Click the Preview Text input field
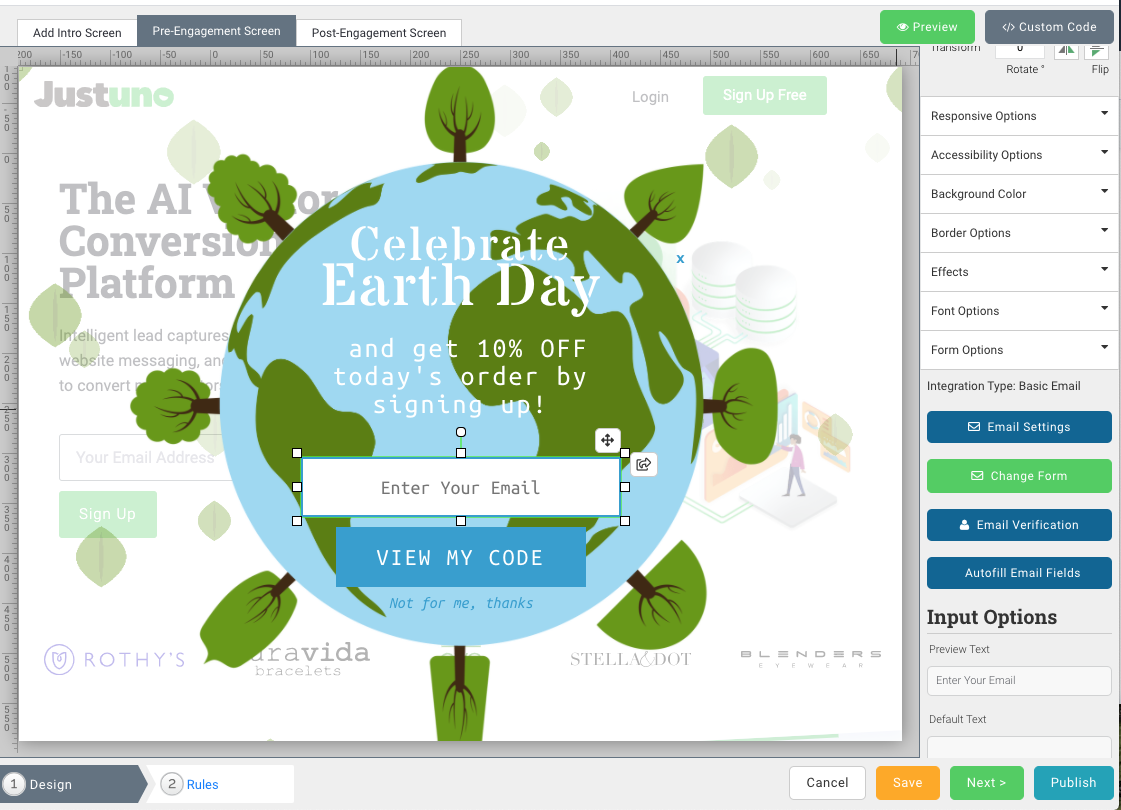The height and width of the screenshot is (810, 1121). (x=1019, y=681)
